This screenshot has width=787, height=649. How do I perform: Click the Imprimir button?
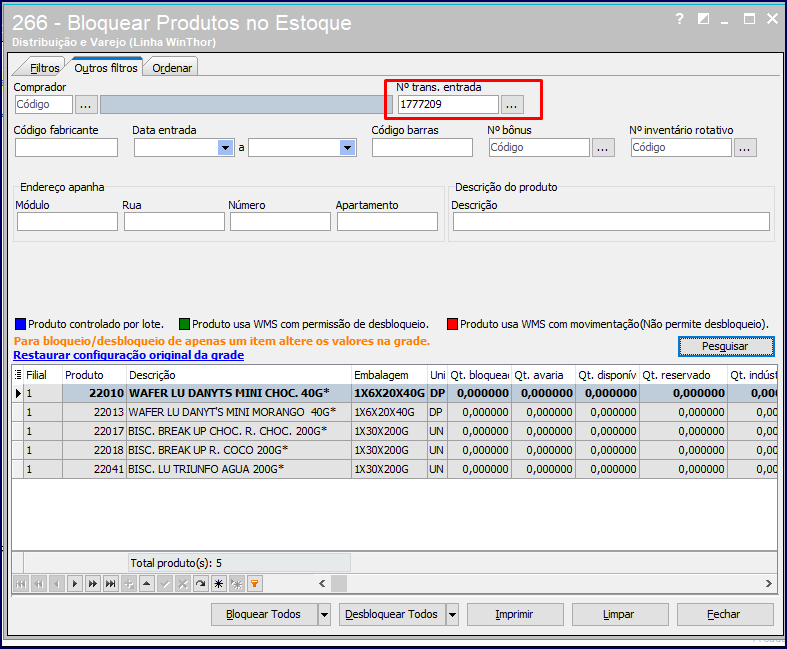coord(515,615)
